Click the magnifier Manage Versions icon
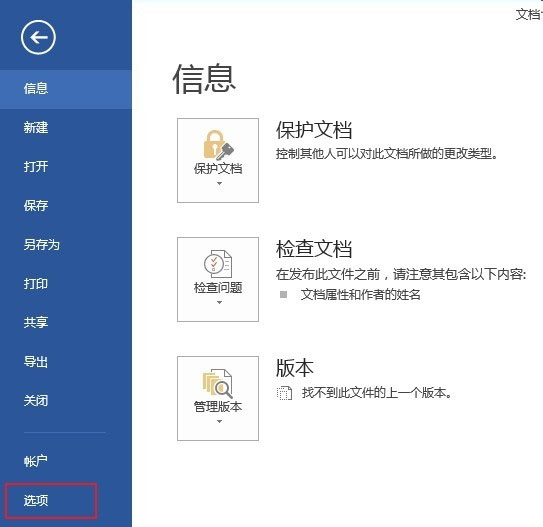 [218, 383]
